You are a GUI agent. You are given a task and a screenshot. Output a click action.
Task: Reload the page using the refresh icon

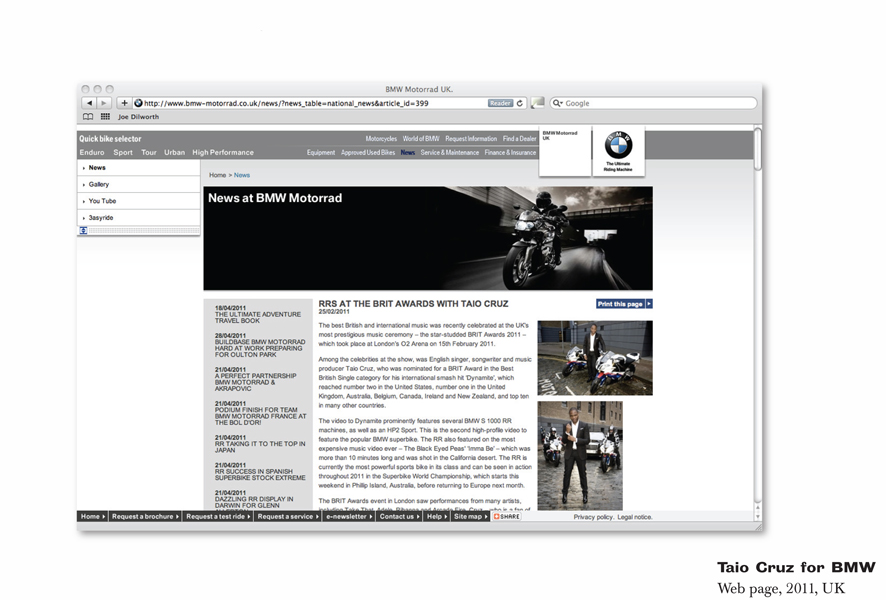pyautogui.click(x=520, y=103)
